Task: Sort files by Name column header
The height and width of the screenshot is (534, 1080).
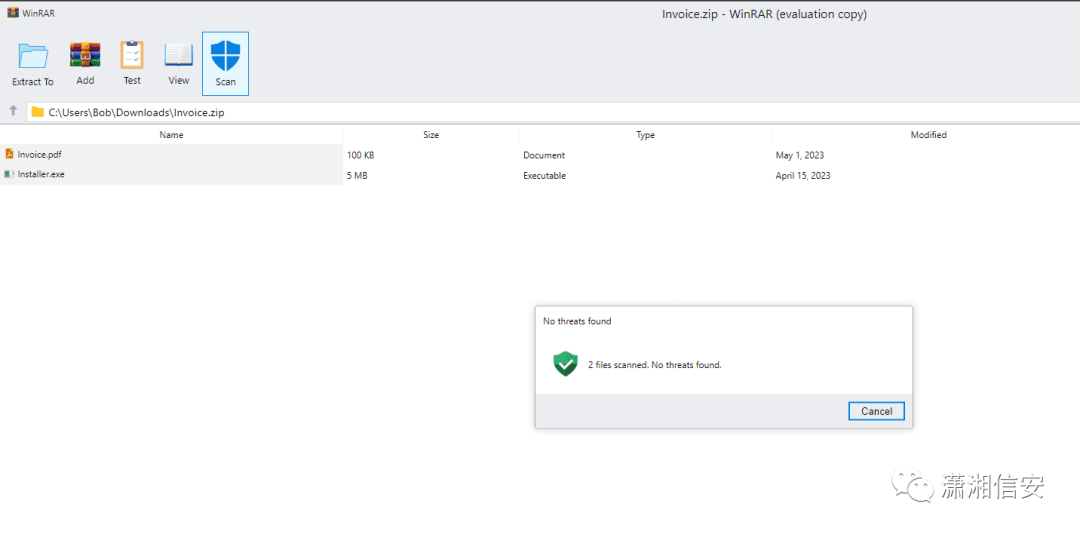Action: (172, 135)
